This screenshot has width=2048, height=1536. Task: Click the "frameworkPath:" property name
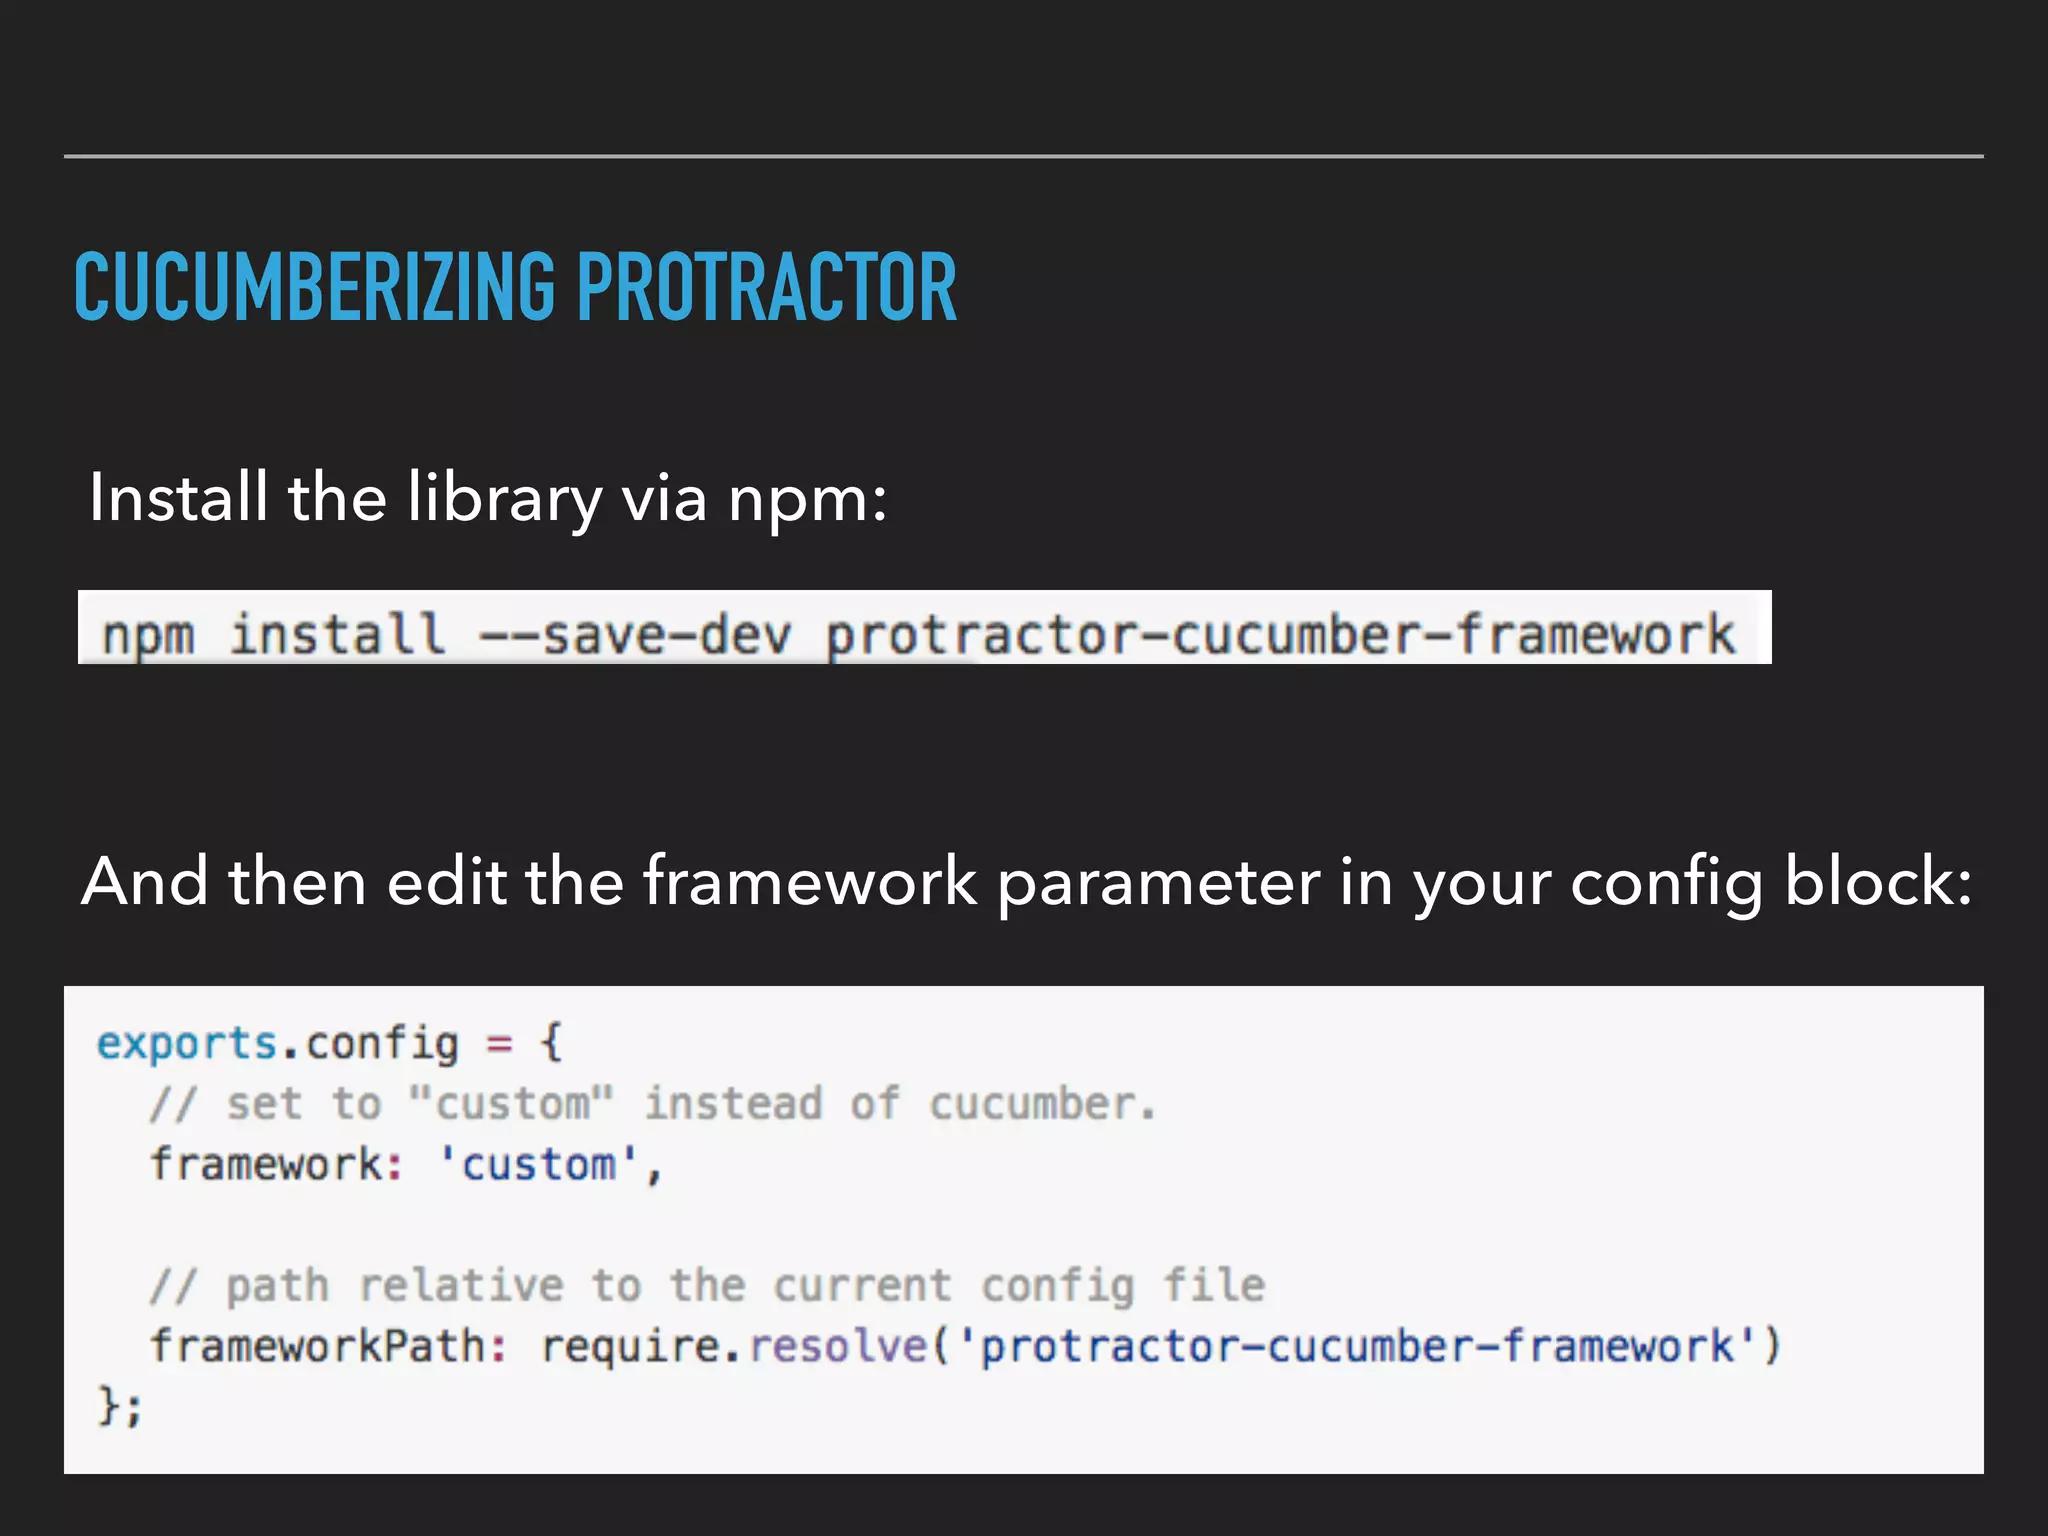tap(328, 1346)
